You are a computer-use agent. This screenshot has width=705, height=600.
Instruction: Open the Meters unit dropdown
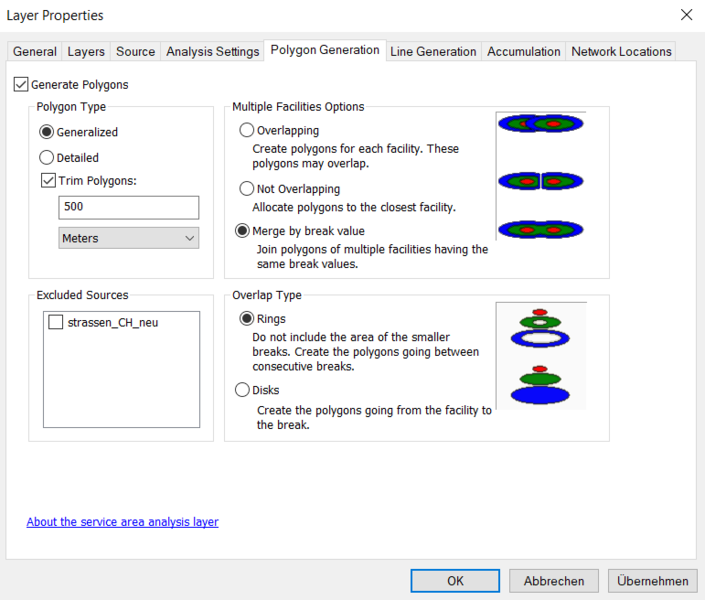[128, 238]
